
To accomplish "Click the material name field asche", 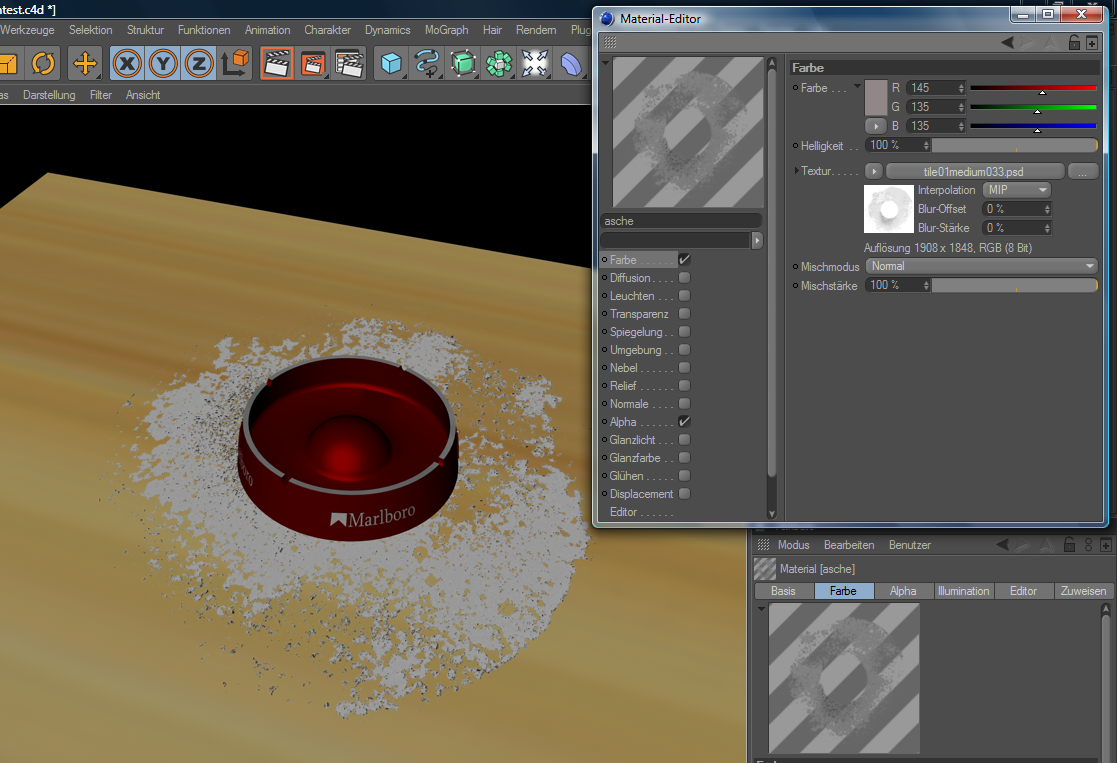I will 681,221.
